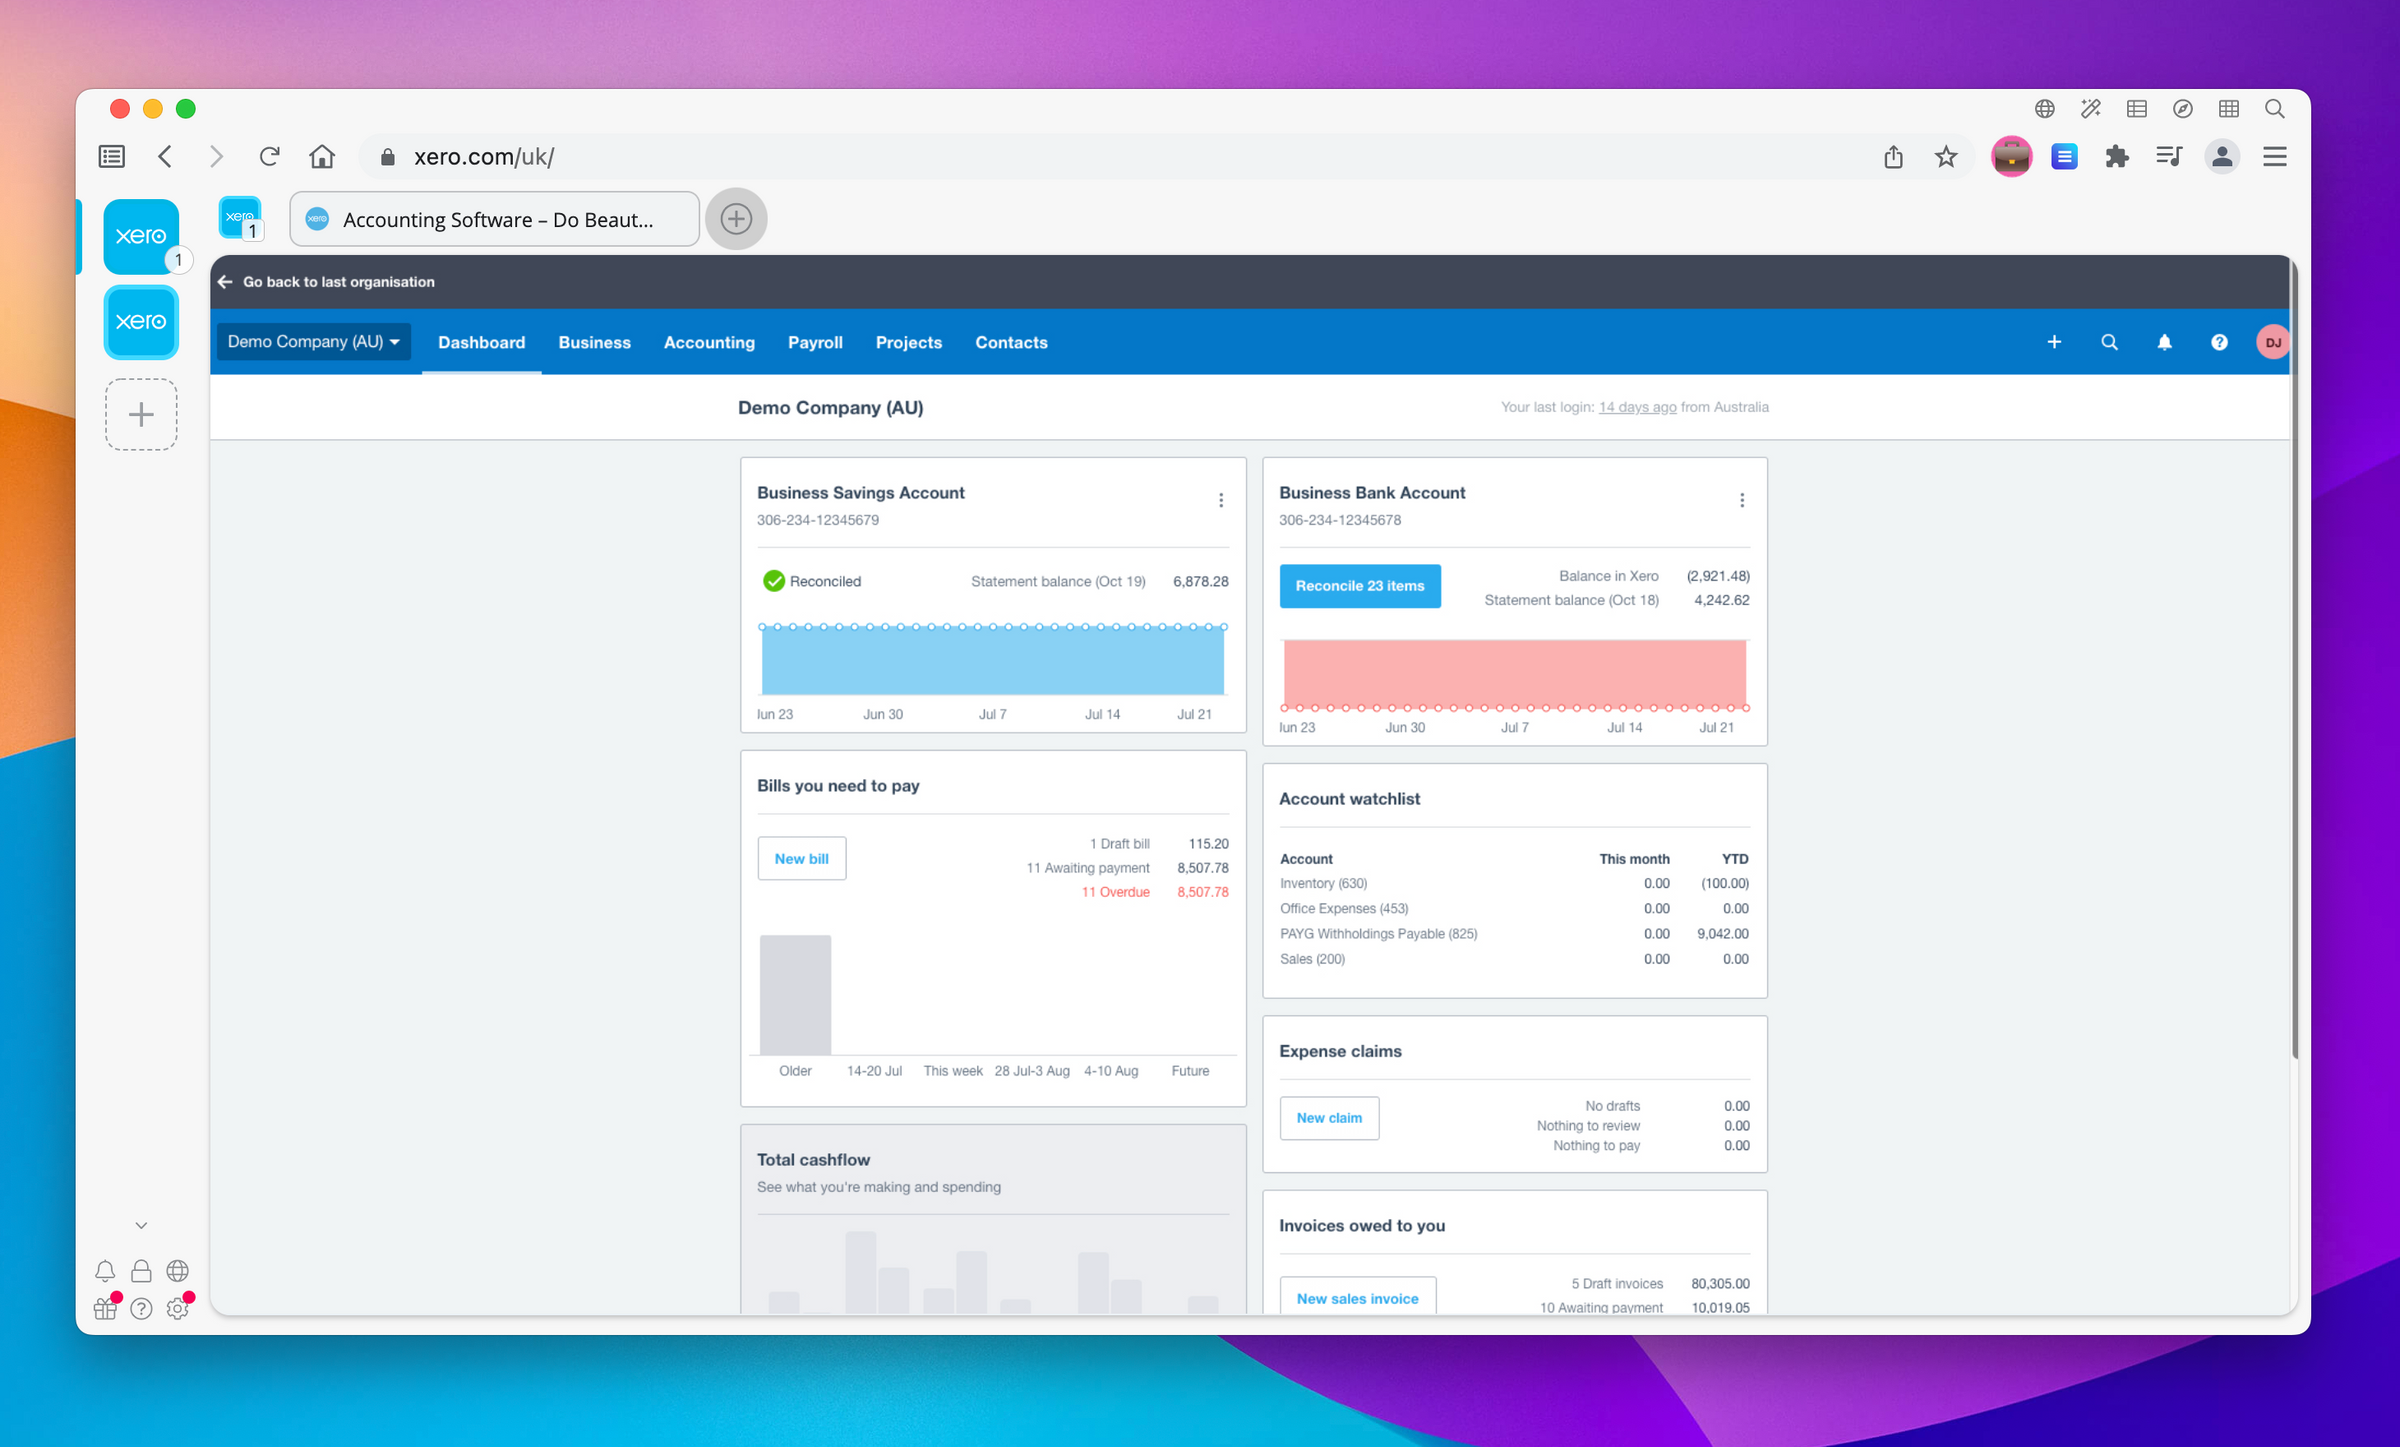Click the Business Savings Account options icon

(1219, 499)
